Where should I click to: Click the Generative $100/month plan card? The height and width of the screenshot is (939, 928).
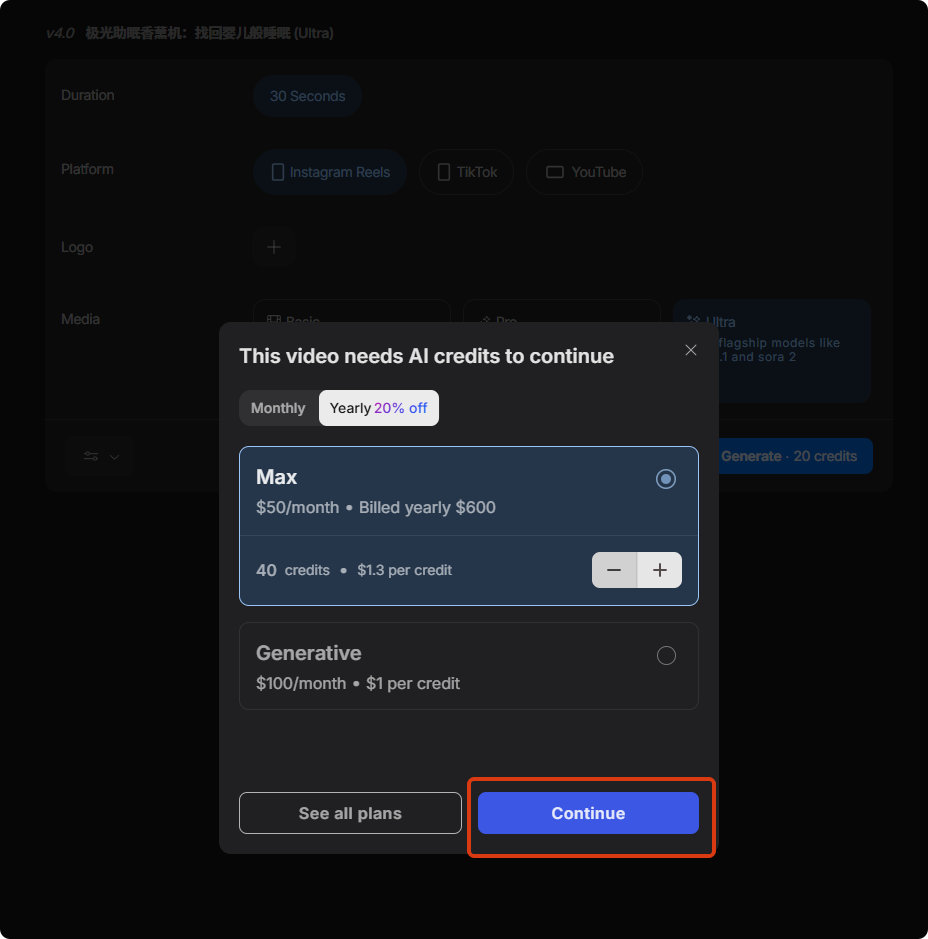pyautogui.click(x=450, y=667)
